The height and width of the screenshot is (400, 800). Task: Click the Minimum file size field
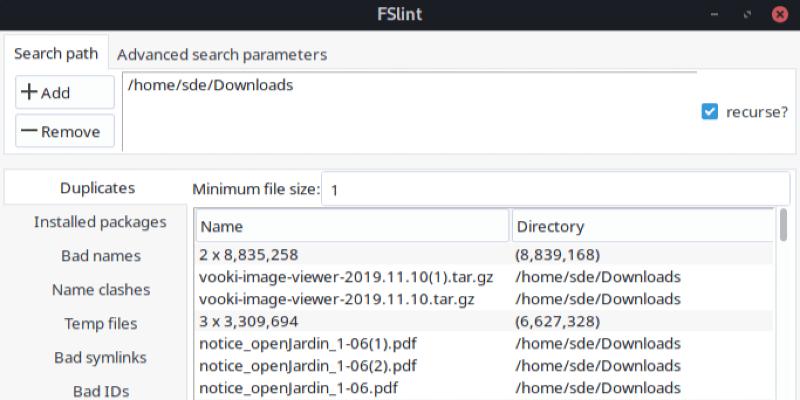(x=554, y=188)
